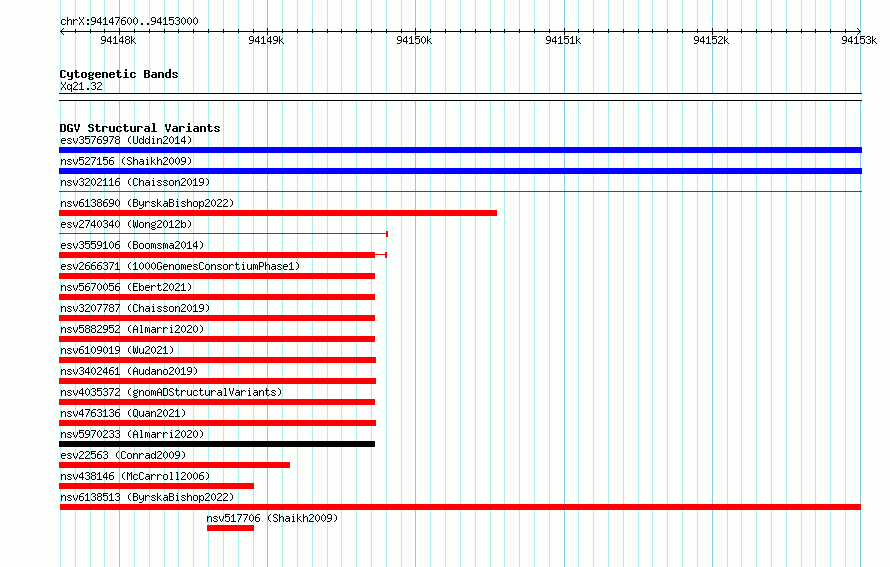Click the 94149k ruler tick label
The width and height of the screenshot is (890, 567).
click(x=266, y=40)
